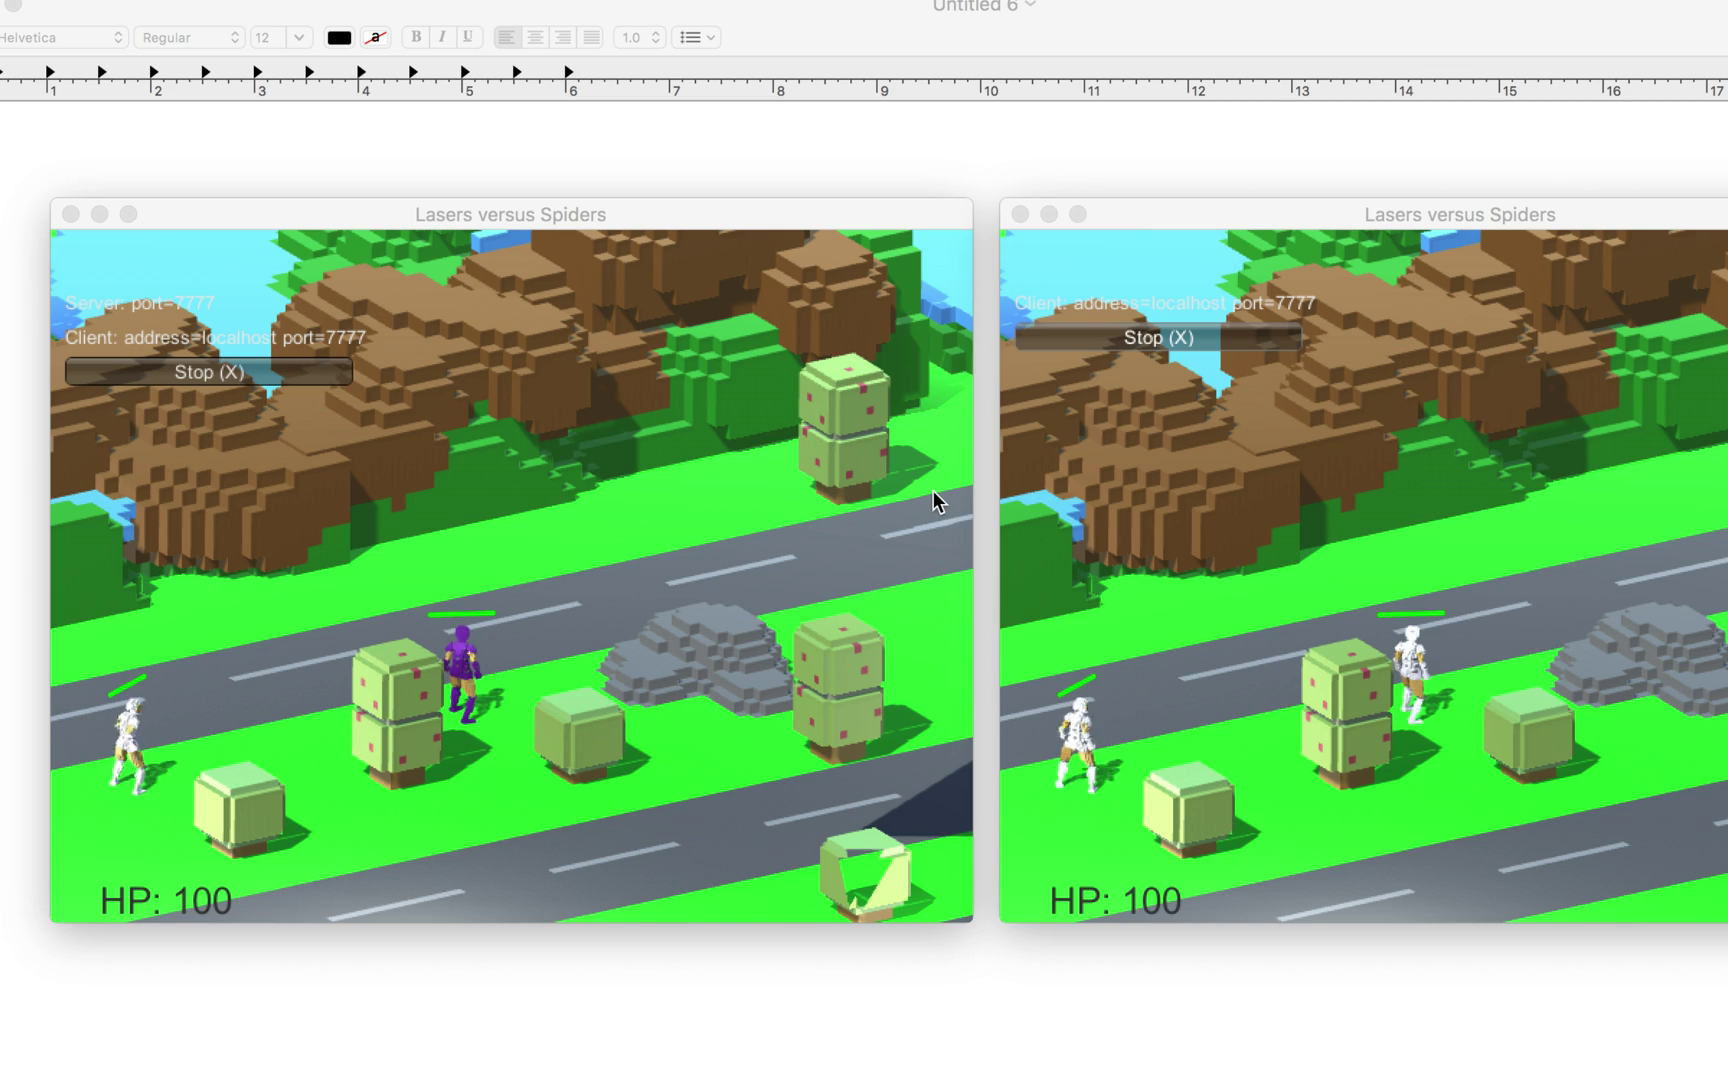The height and width of the screenshot is (1080, 1728).
Task: Click Stop (X) in right game window
Action: coord(1158,337)
